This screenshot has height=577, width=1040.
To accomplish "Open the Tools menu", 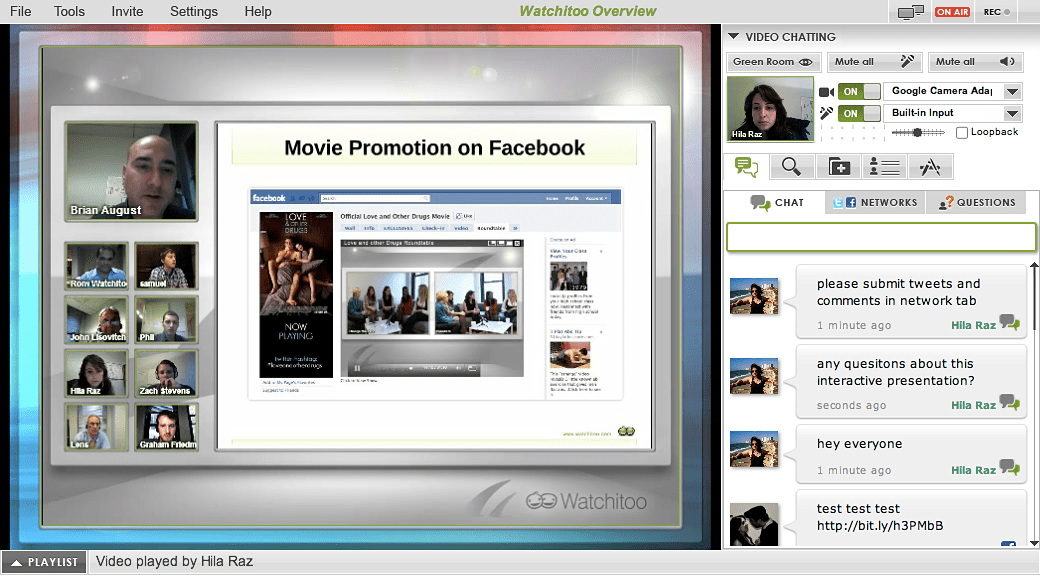I will coord(70,11).
